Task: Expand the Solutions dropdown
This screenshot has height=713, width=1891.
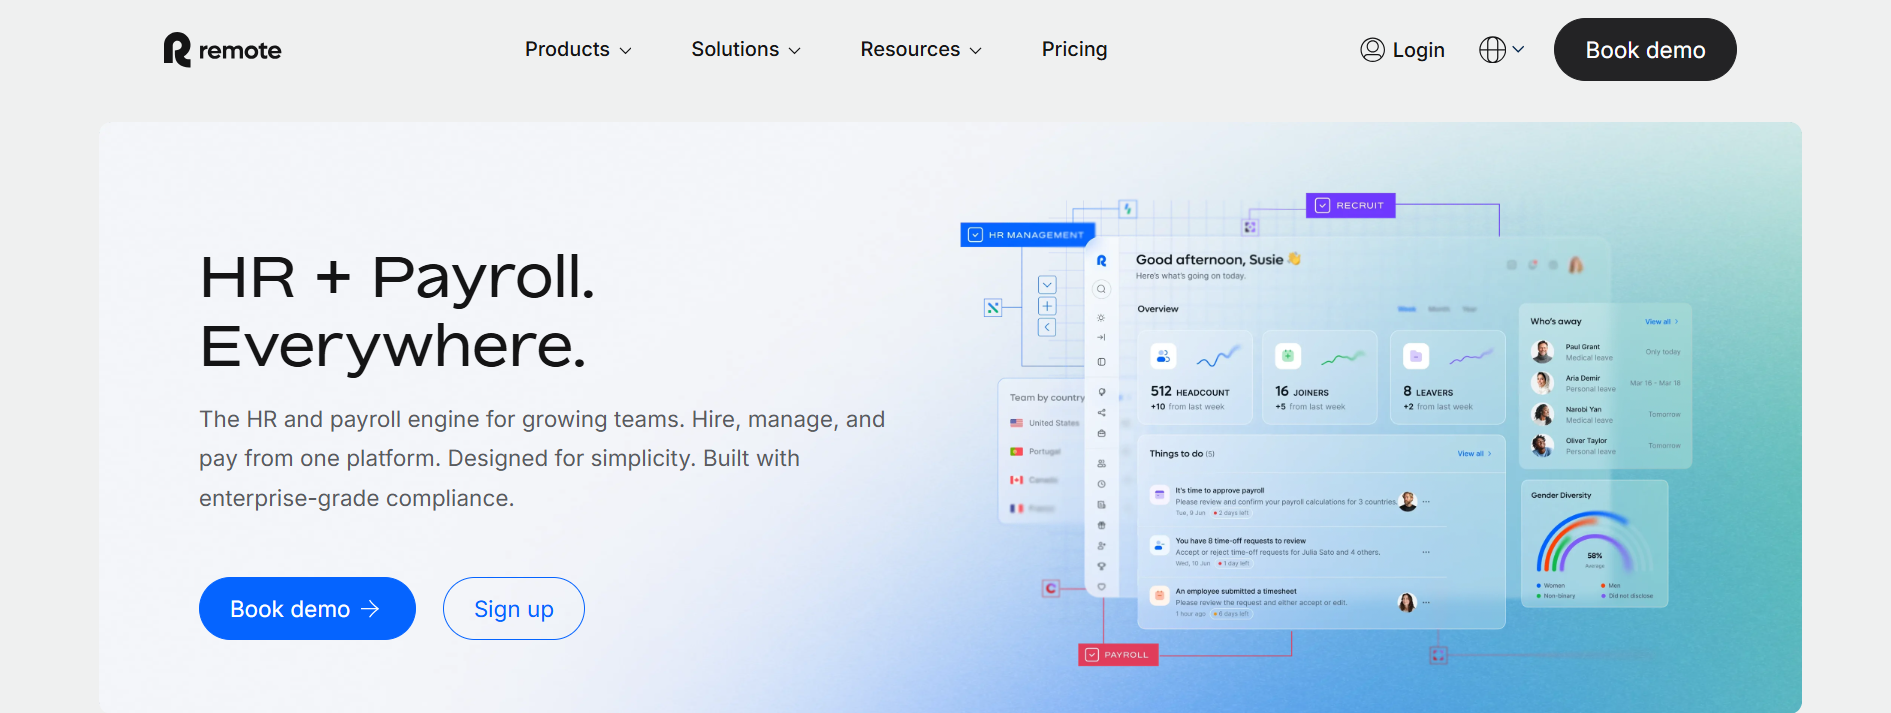Action: [746, 49]
